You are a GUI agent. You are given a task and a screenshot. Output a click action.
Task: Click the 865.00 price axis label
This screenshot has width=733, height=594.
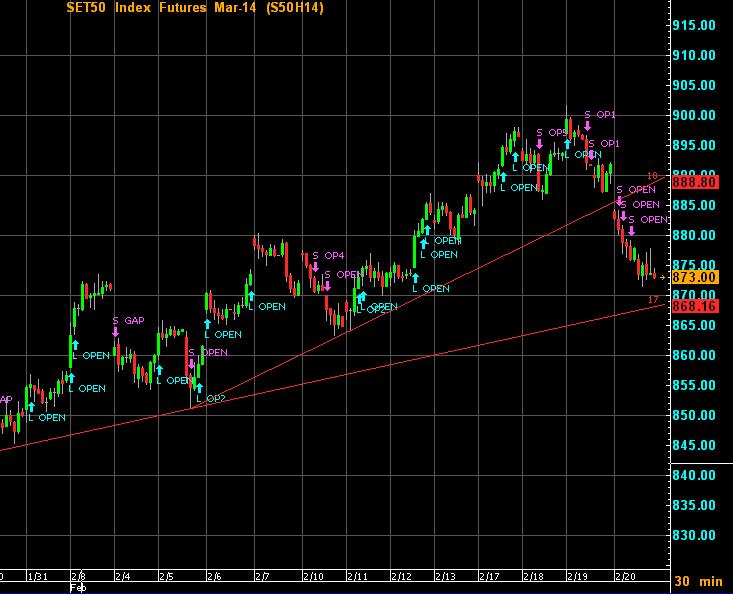(694, 325)
